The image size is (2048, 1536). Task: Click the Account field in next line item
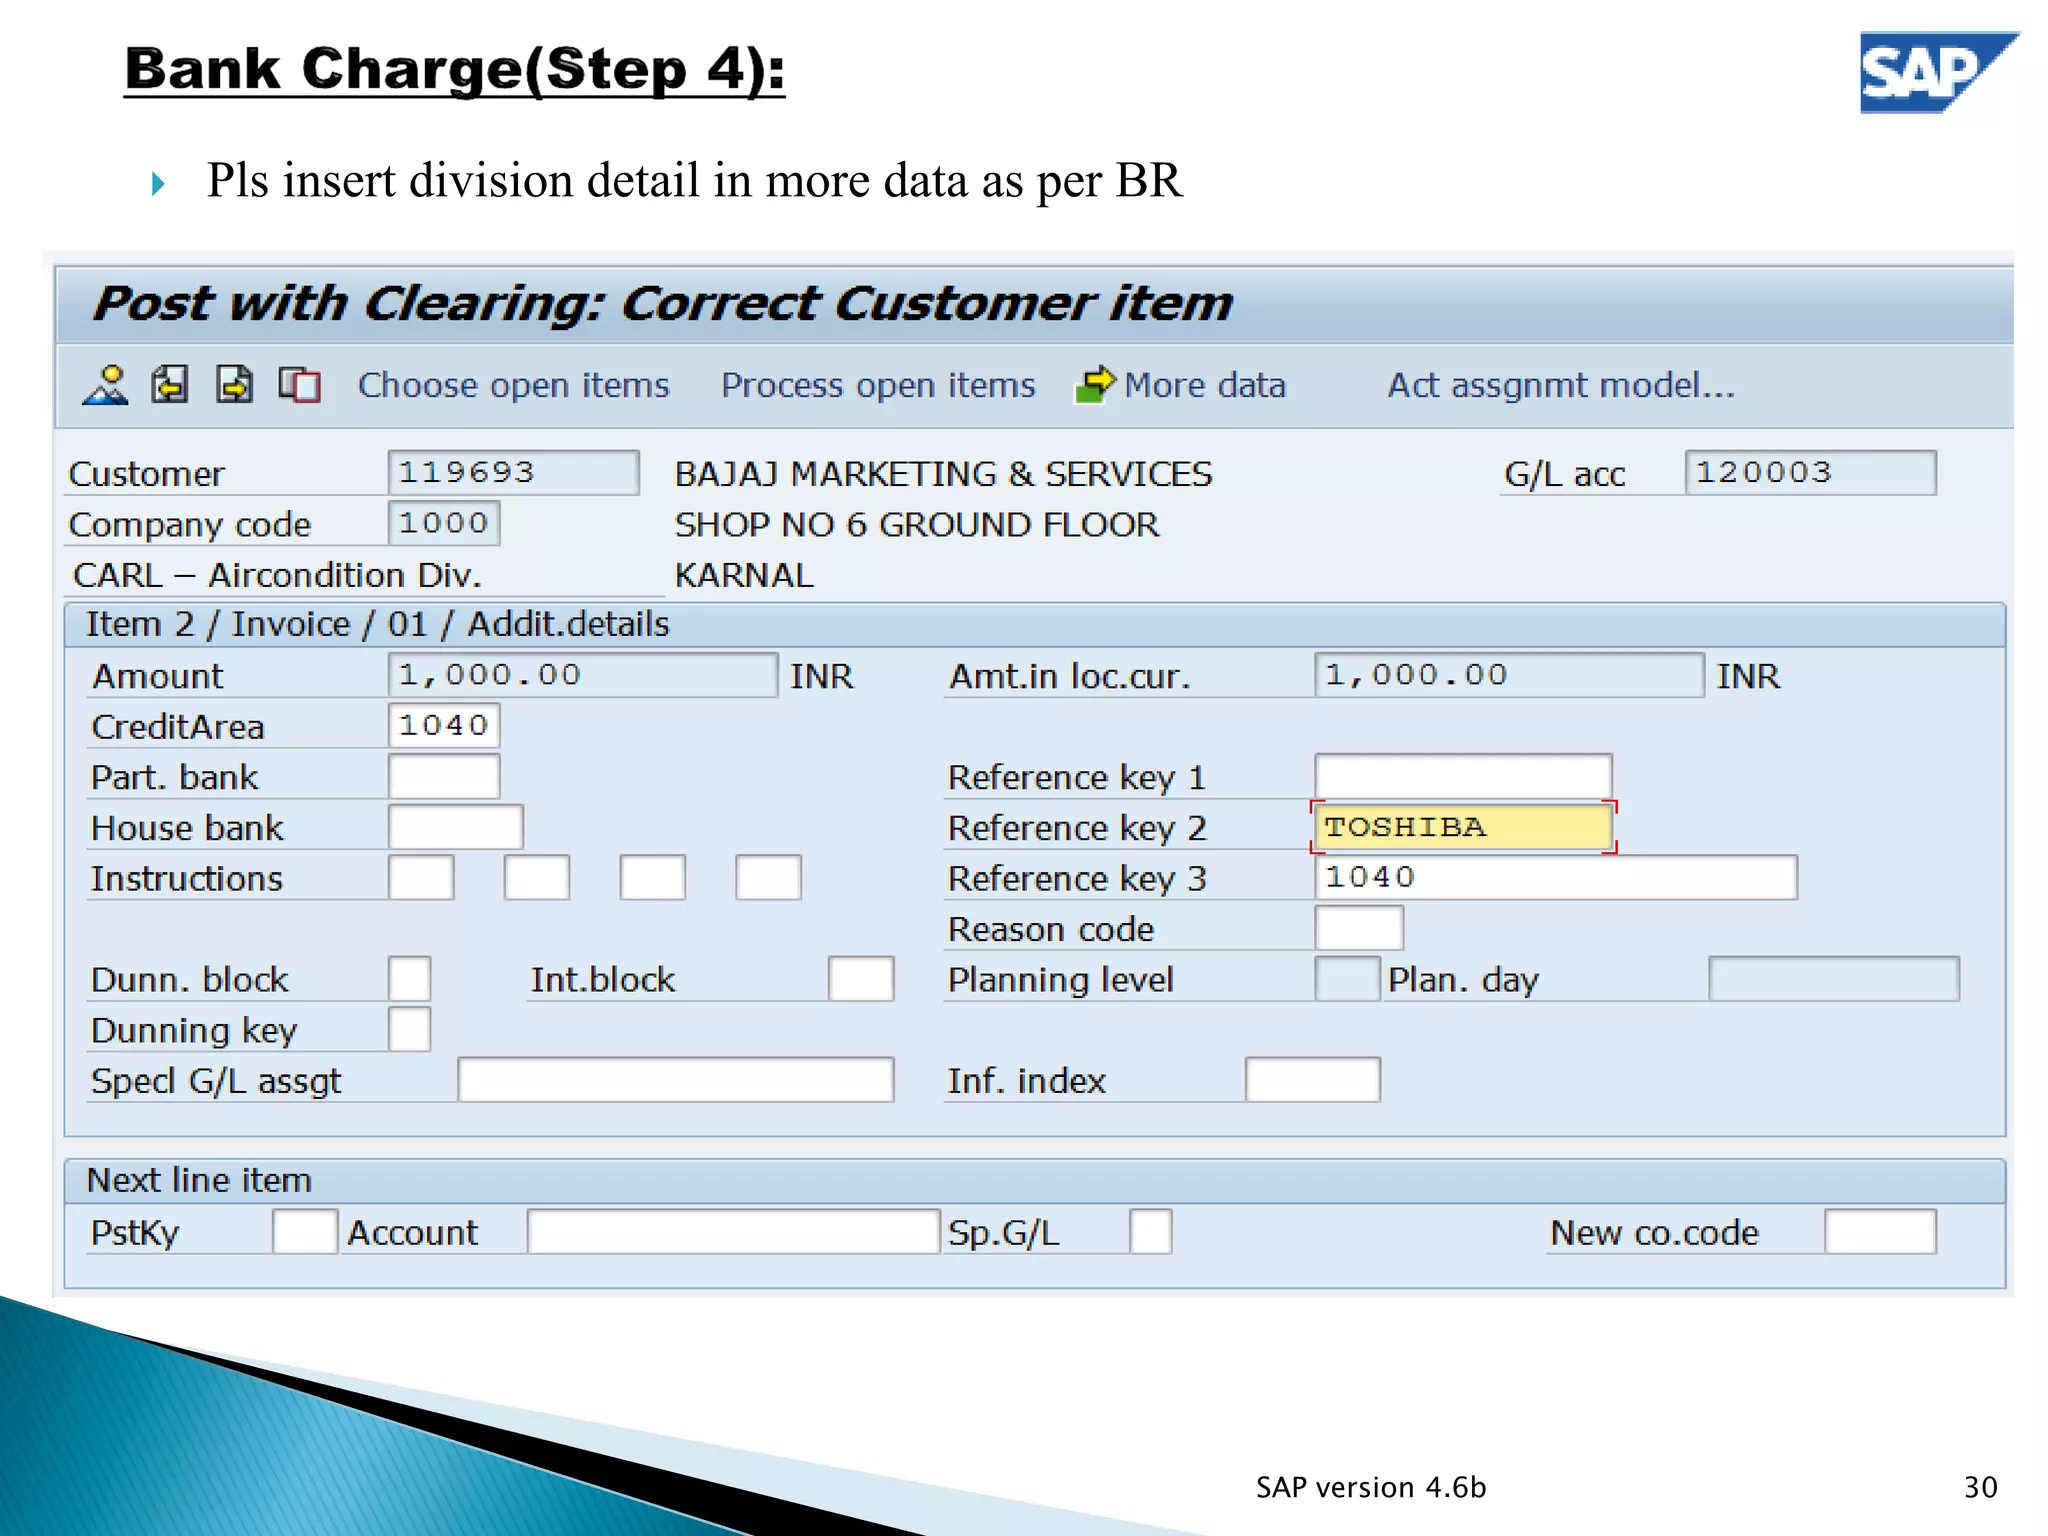(x=733, y=1231)
